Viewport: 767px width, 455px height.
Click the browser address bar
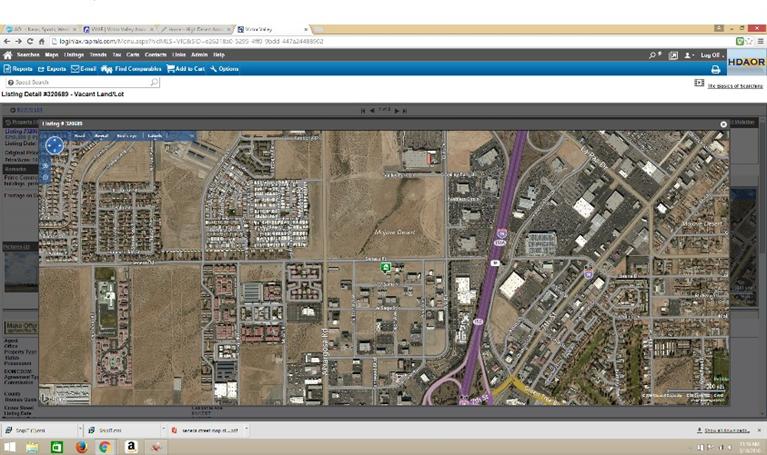(391, 42)
